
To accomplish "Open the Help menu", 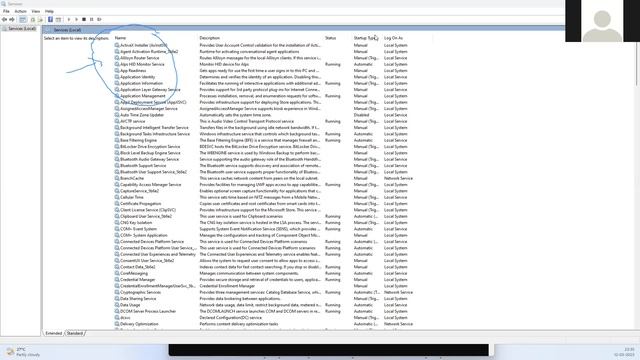I will click(x=49, y=11).
